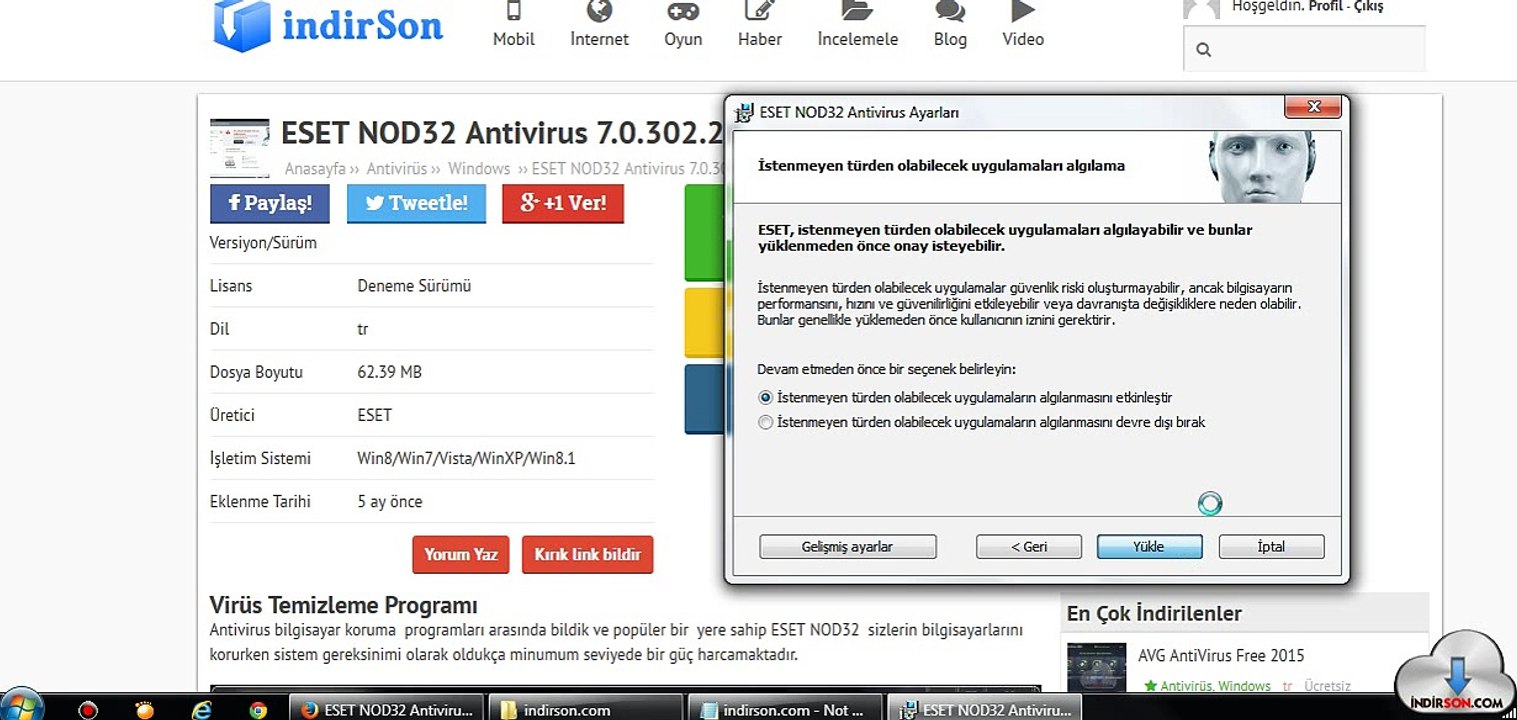
Task: Share the page with Paylaş! button
Action: (270, 203)
